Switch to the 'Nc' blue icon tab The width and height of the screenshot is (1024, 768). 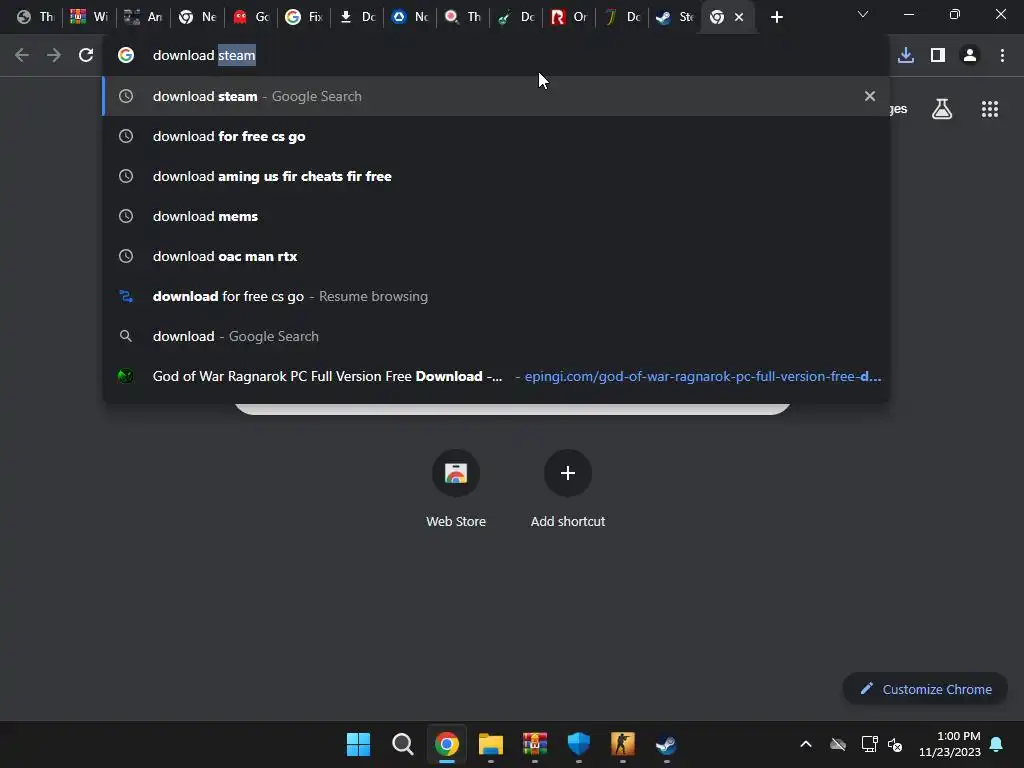tap(410, 17)
